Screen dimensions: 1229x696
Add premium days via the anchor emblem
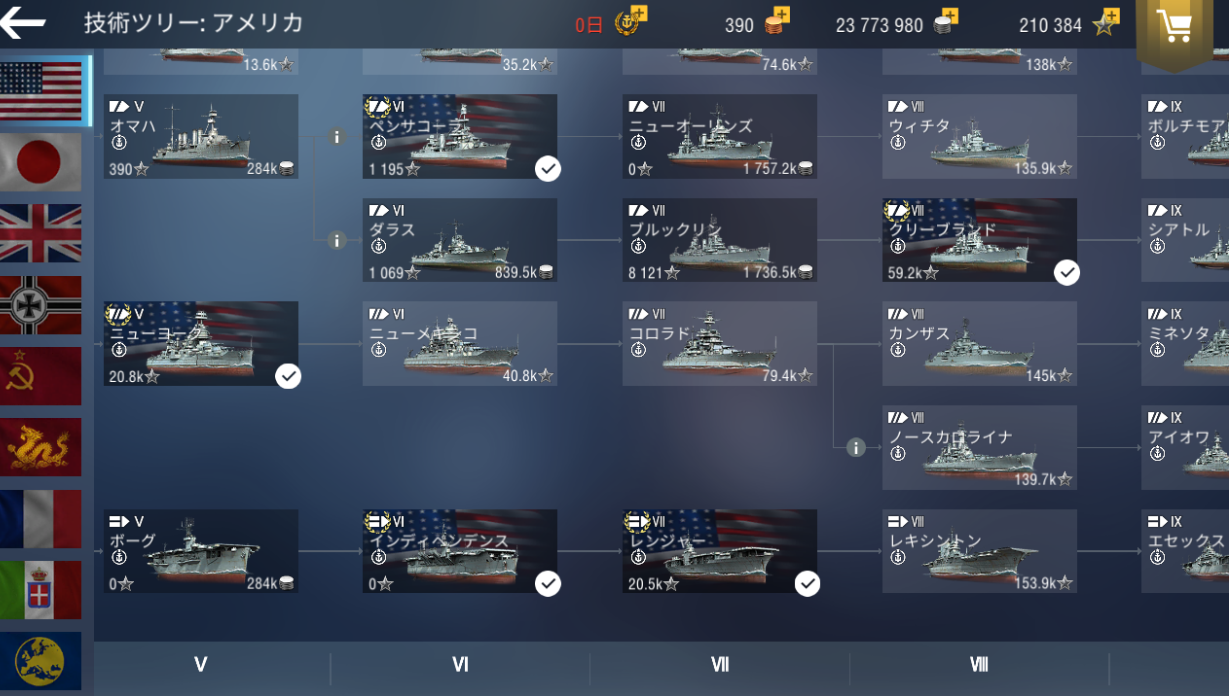click(x=631, y=21)
